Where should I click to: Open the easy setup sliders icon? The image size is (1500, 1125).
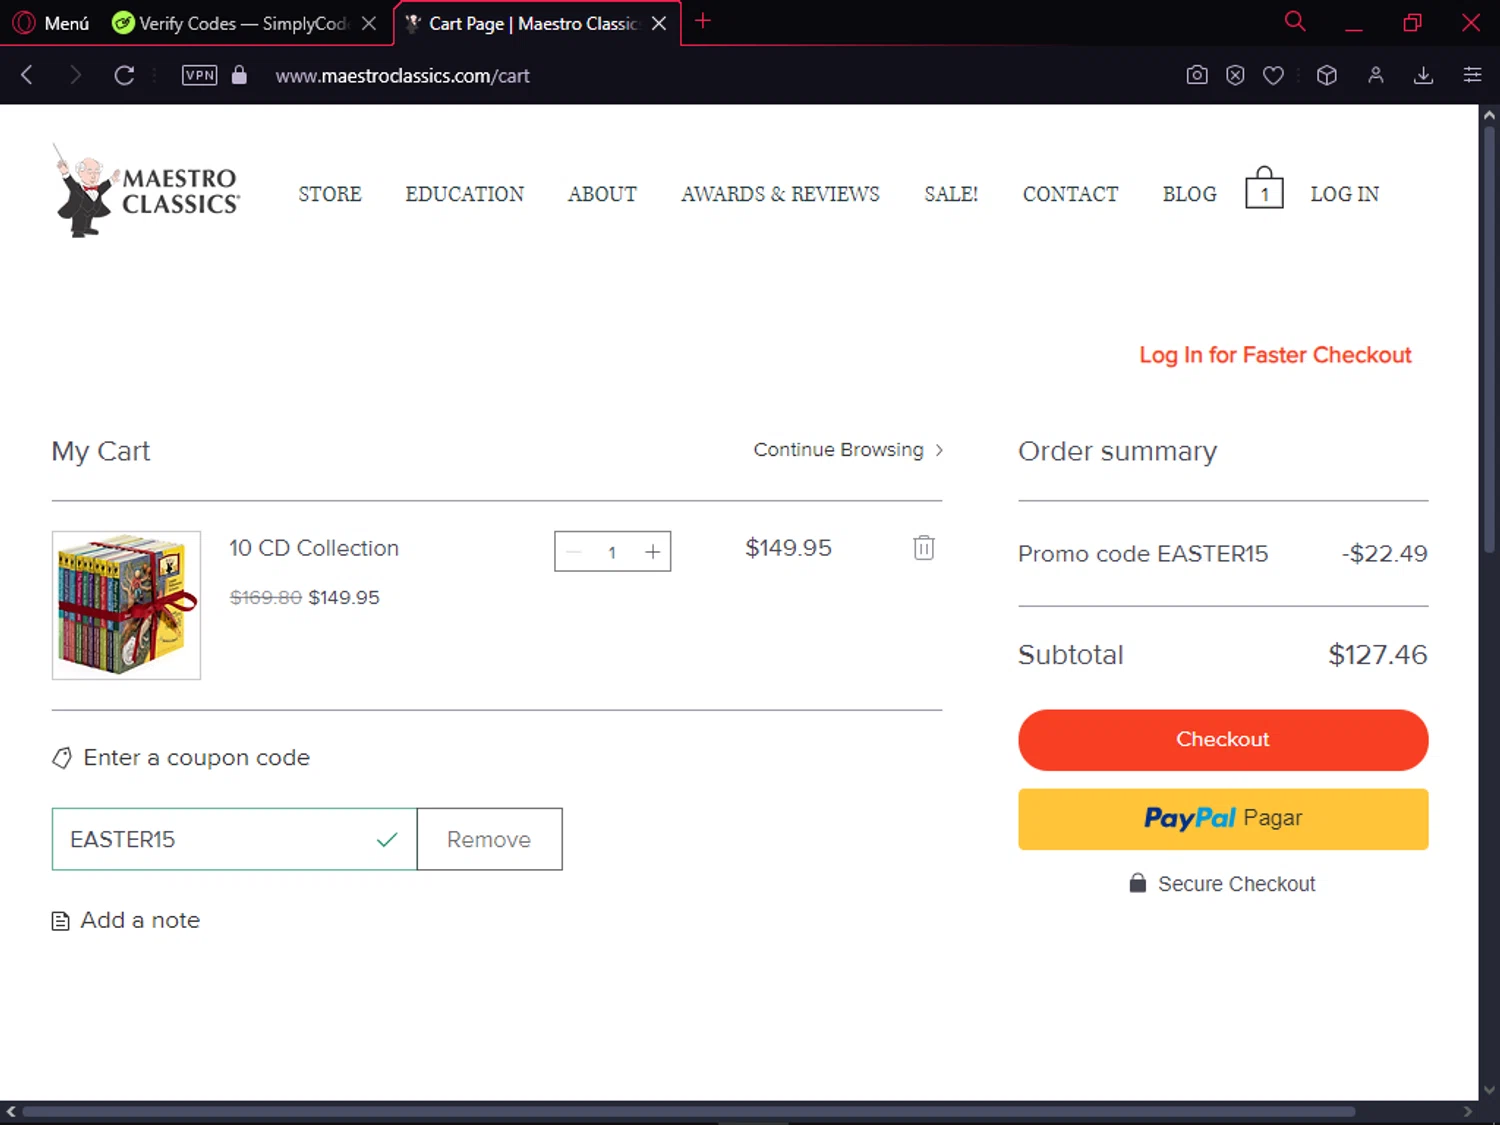[x=1472, y=75]
